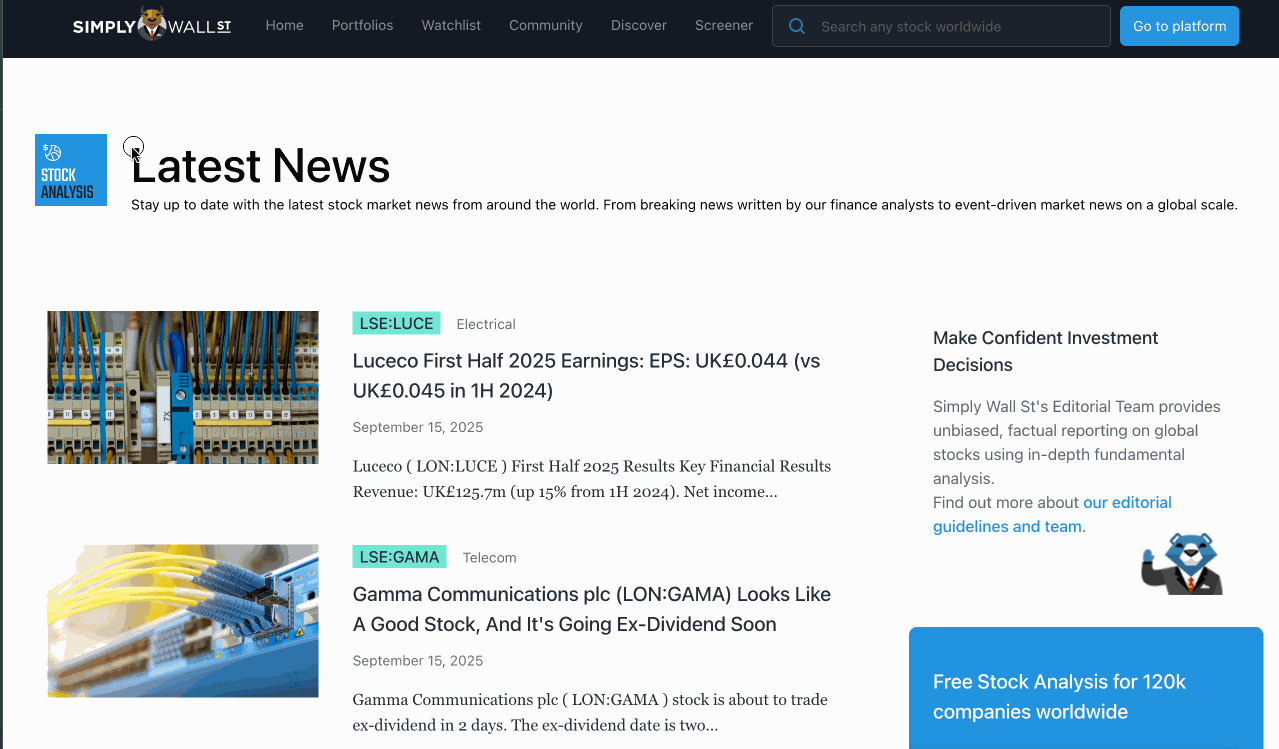The height and width of the screenshot is (749, 1279).
Task: Click the September 15, 2025 date under Gamma
Action: click(x=418, y=661)
